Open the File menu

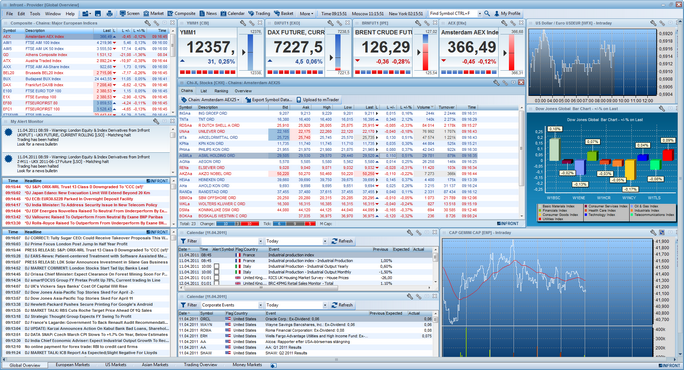click(9, 14)
